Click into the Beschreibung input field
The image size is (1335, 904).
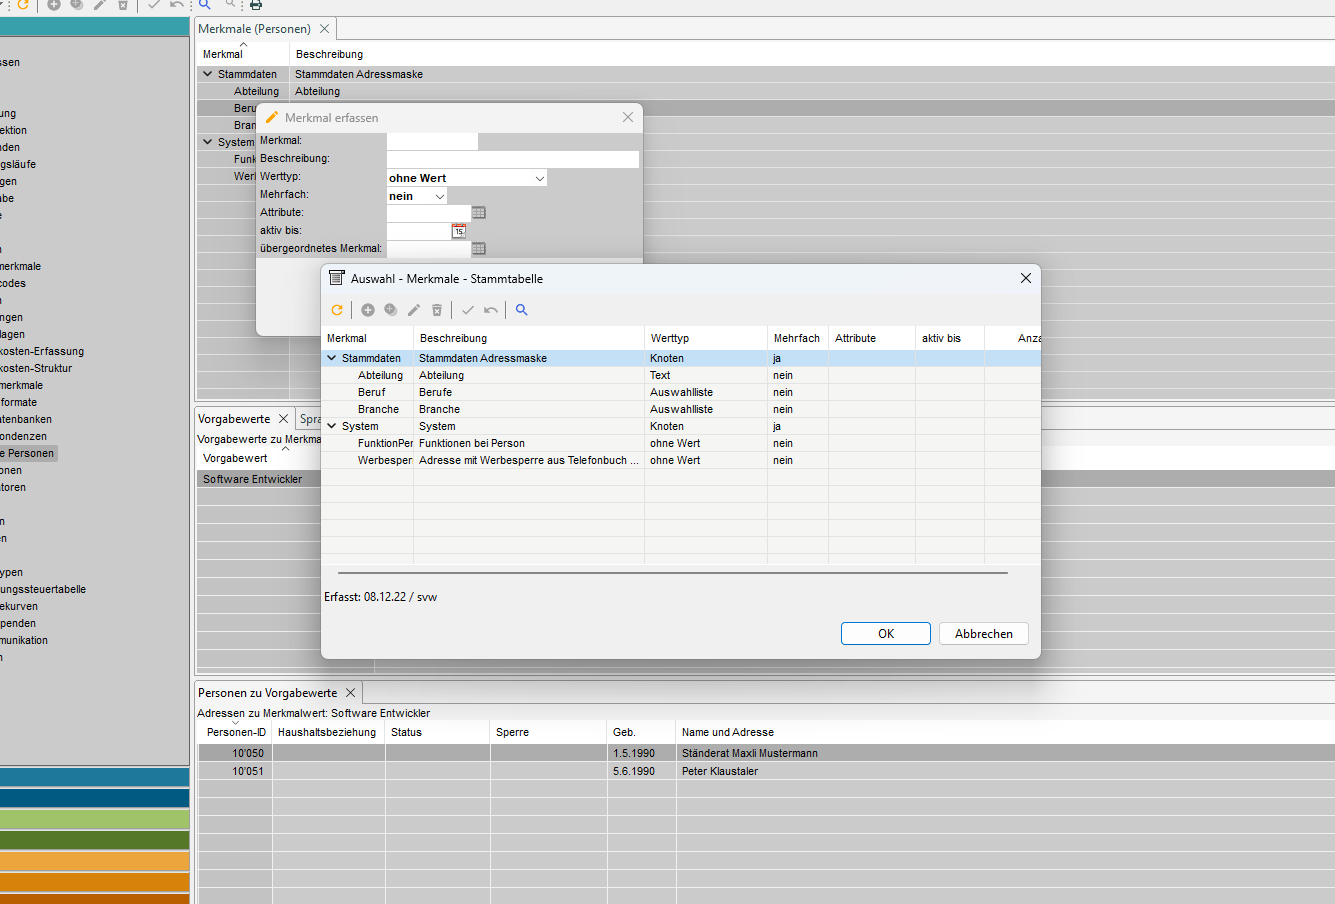coord(512,160)
